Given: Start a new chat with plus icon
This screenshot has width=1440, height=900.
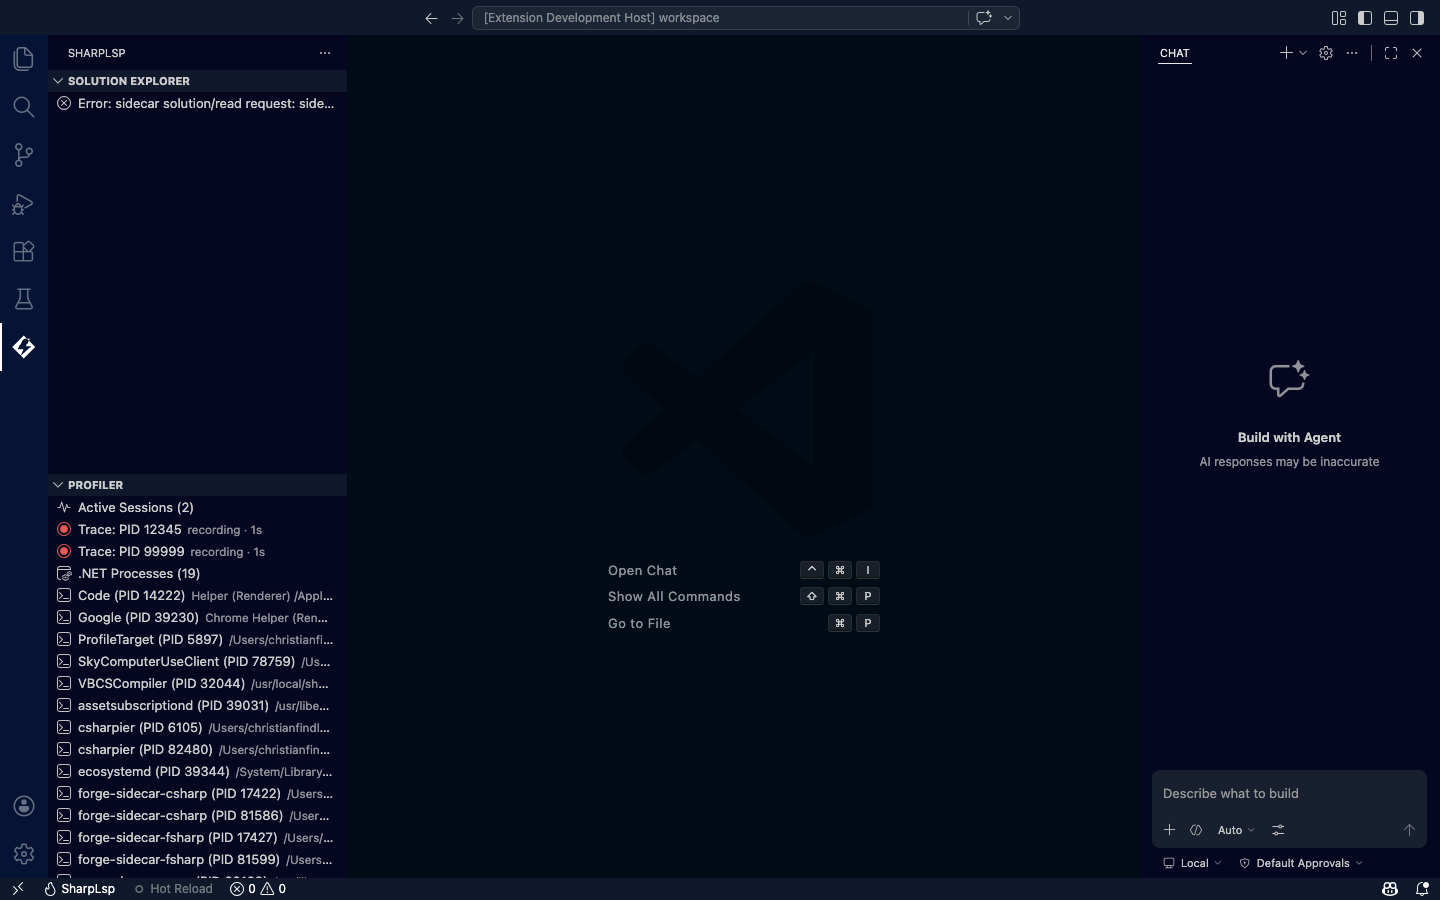Looking at the screenshot, I should click(x=1286, y=53).
